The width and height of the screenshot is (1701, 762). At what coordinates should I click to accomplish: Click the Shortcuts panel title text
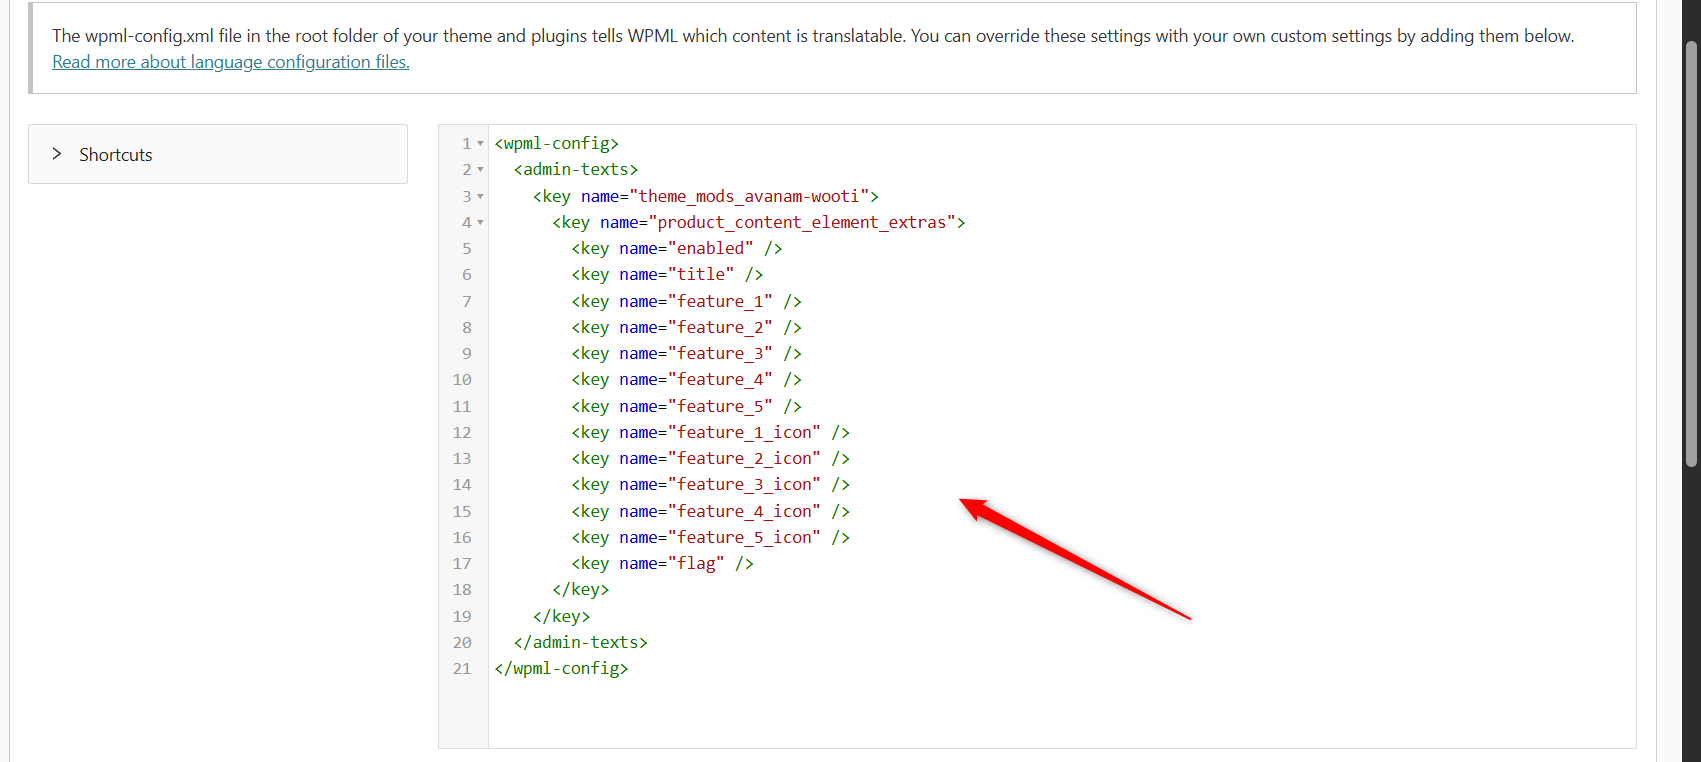(116, 155)
